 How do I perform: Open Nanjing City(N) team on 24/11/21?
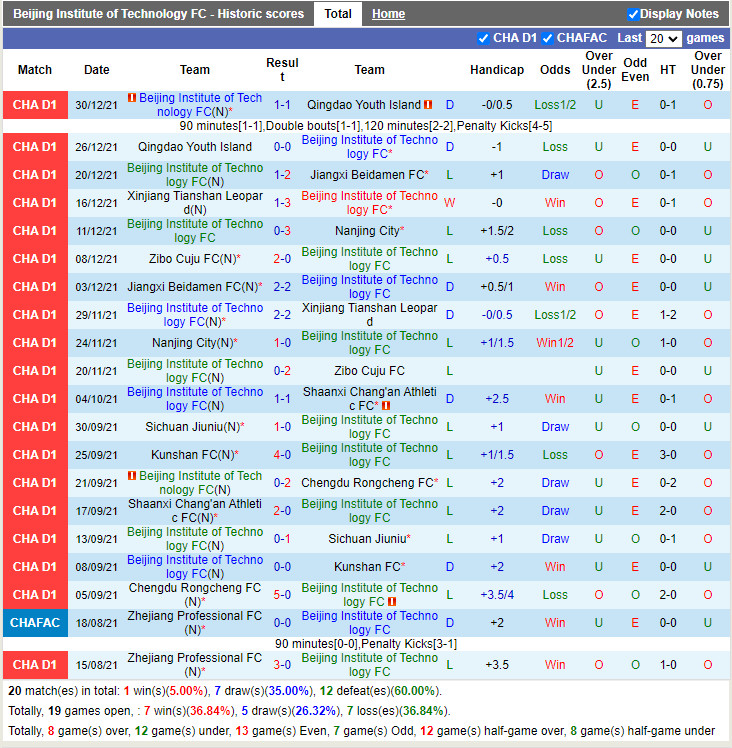195,343
